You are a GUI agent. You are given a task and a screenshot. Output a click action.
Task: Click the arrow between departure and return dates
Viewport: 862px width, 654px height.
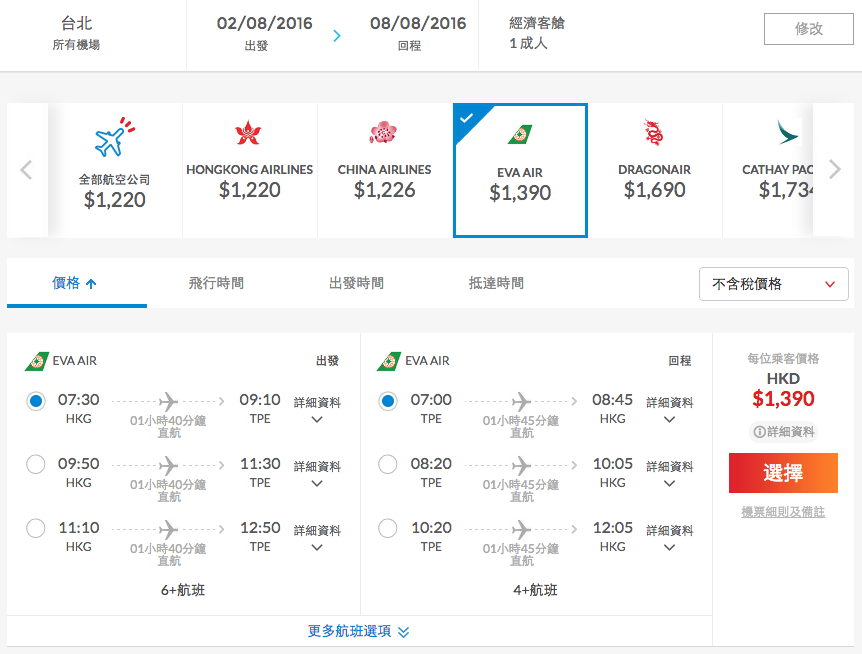336,36
